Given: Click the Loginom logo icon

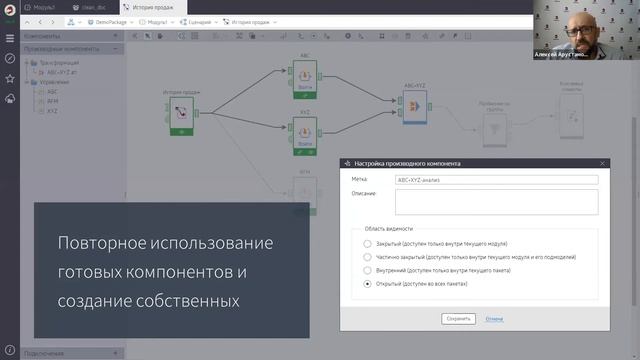Looking at the screenshot, I should click(x=10, y=10).
